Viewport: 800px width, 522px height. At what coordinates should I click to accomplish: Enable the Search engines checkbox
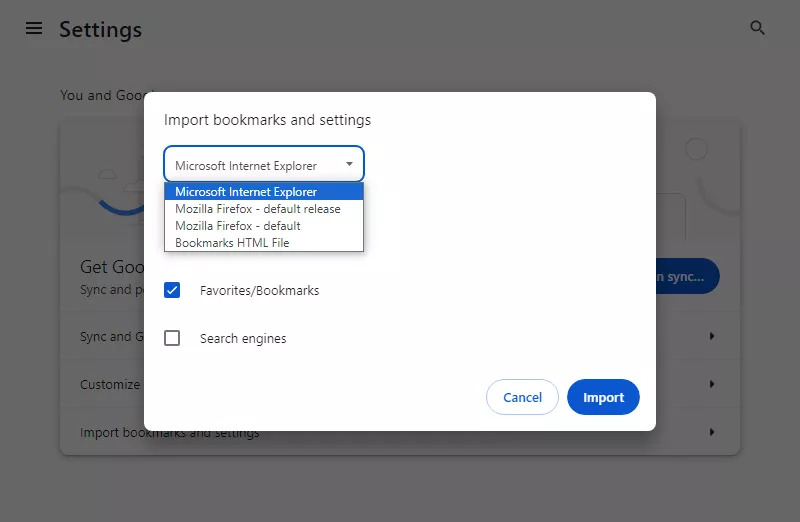click(172, 338)
